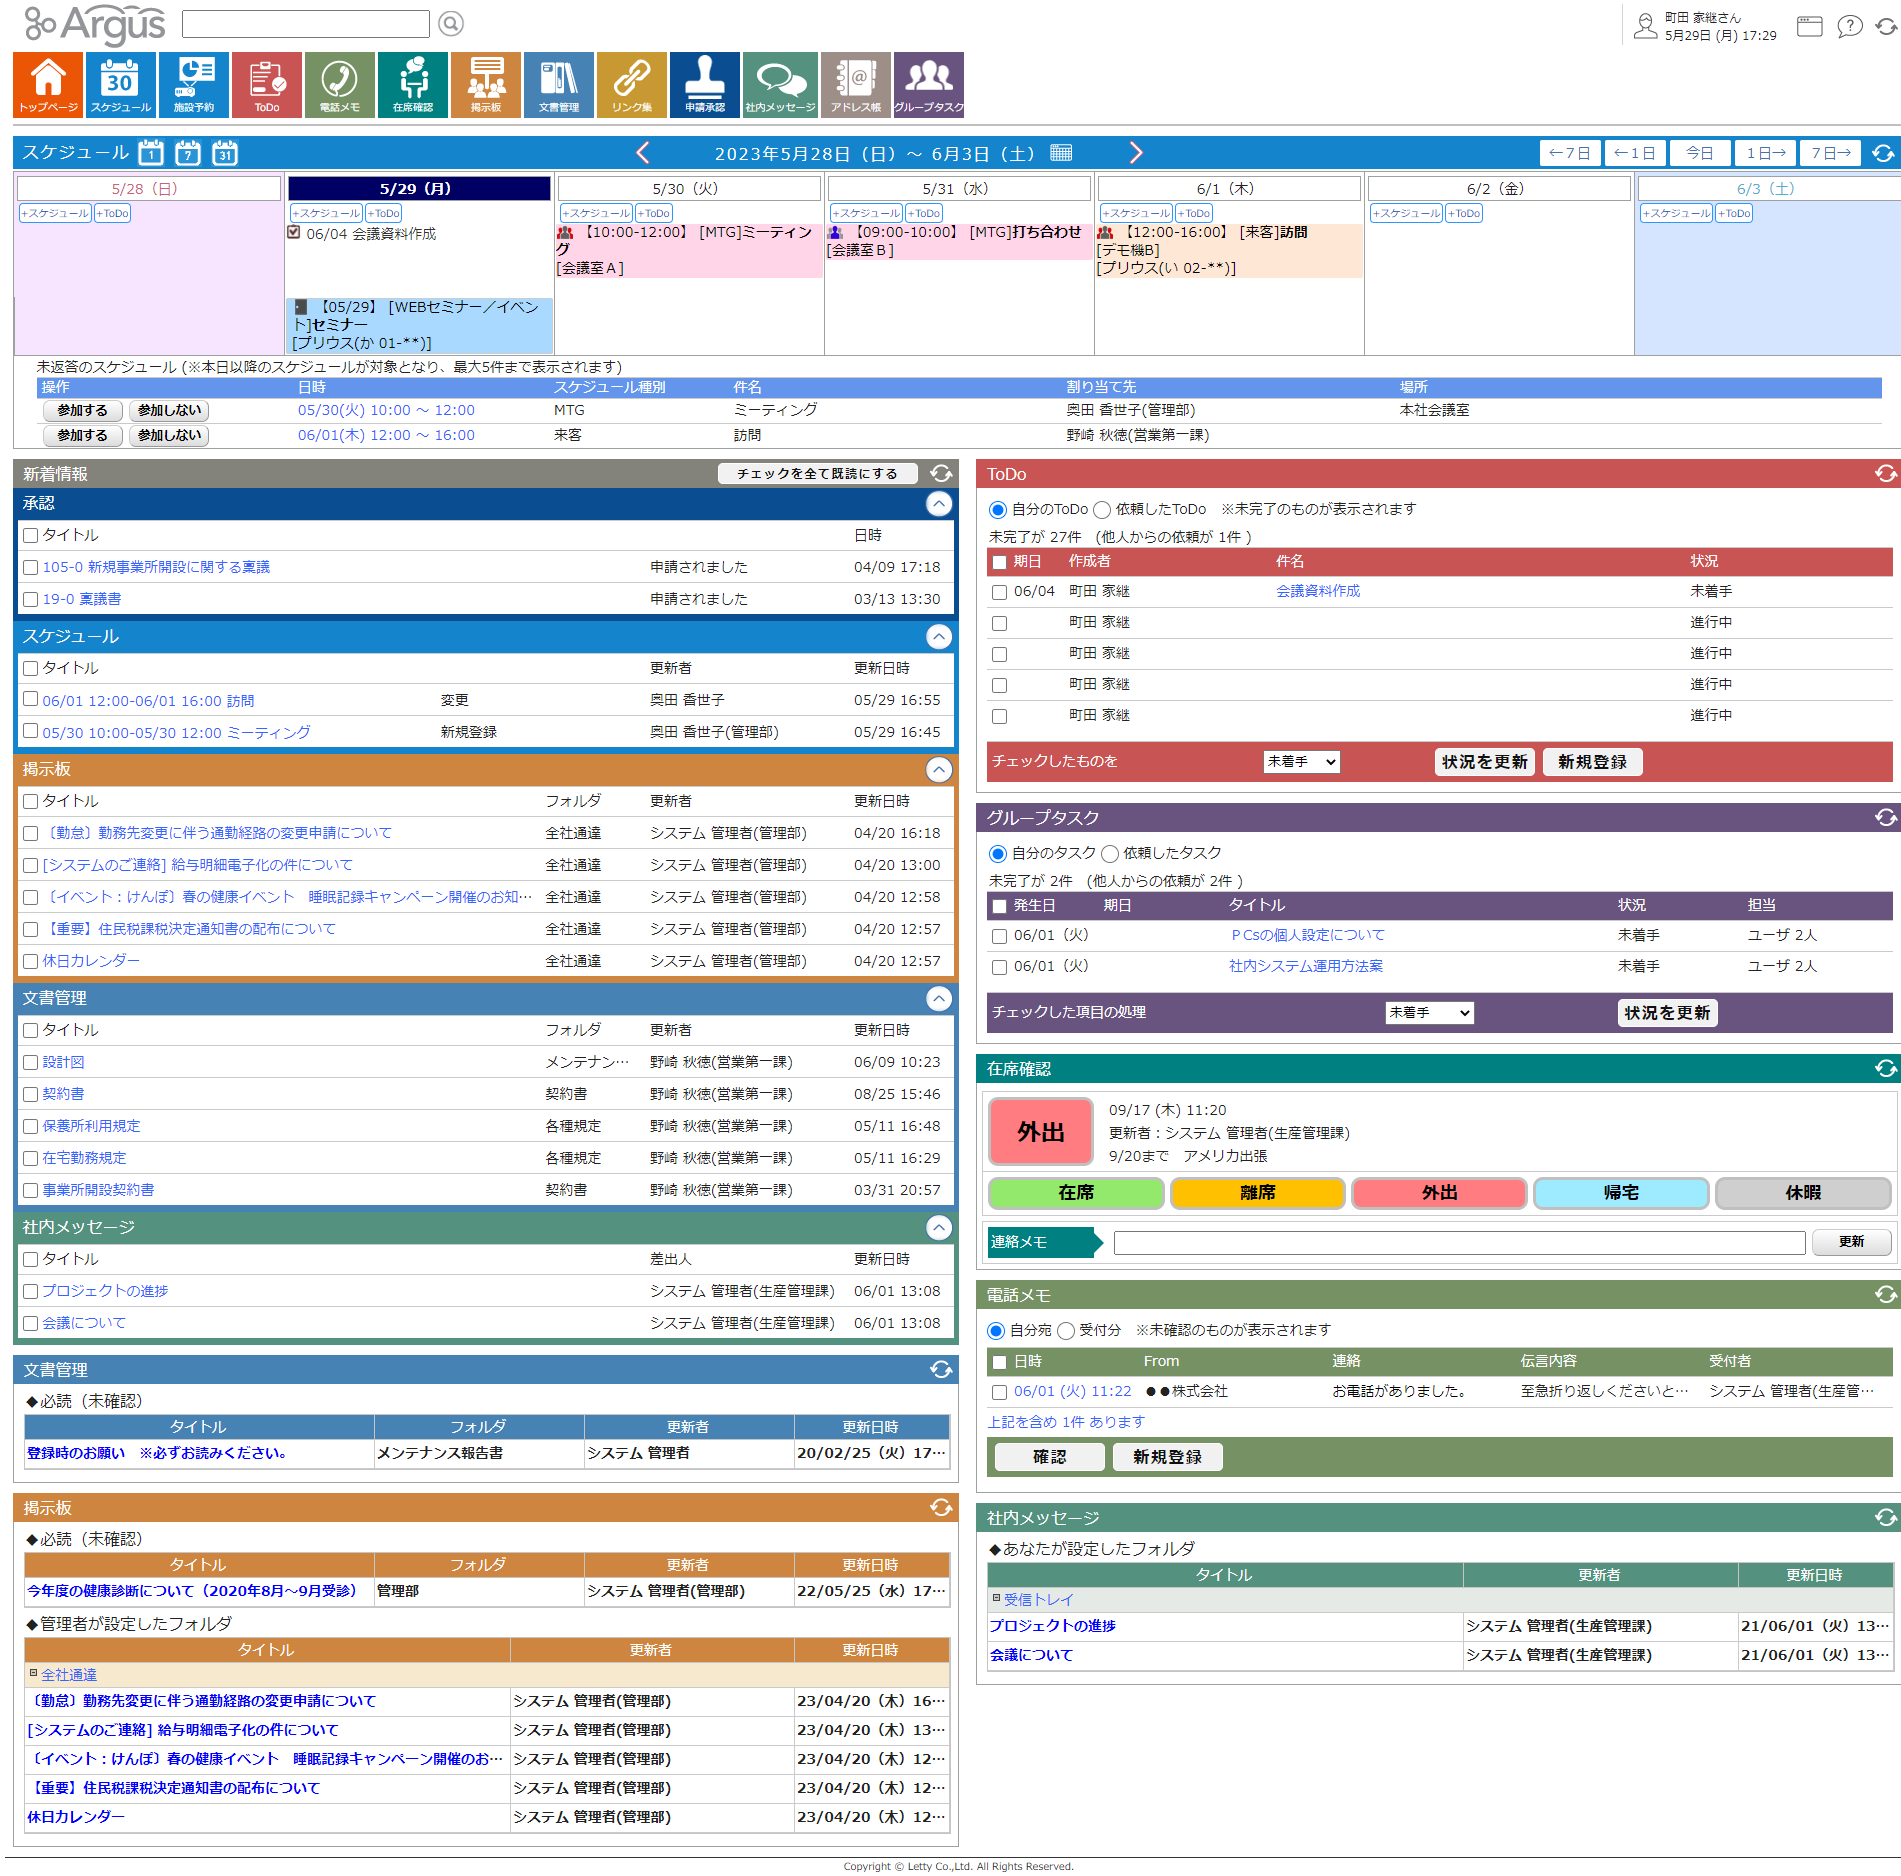The height and width of the screenshot is (1876, 1901).
Task: Jump forward seven days with 7日→
Action: coord(1830,153)
